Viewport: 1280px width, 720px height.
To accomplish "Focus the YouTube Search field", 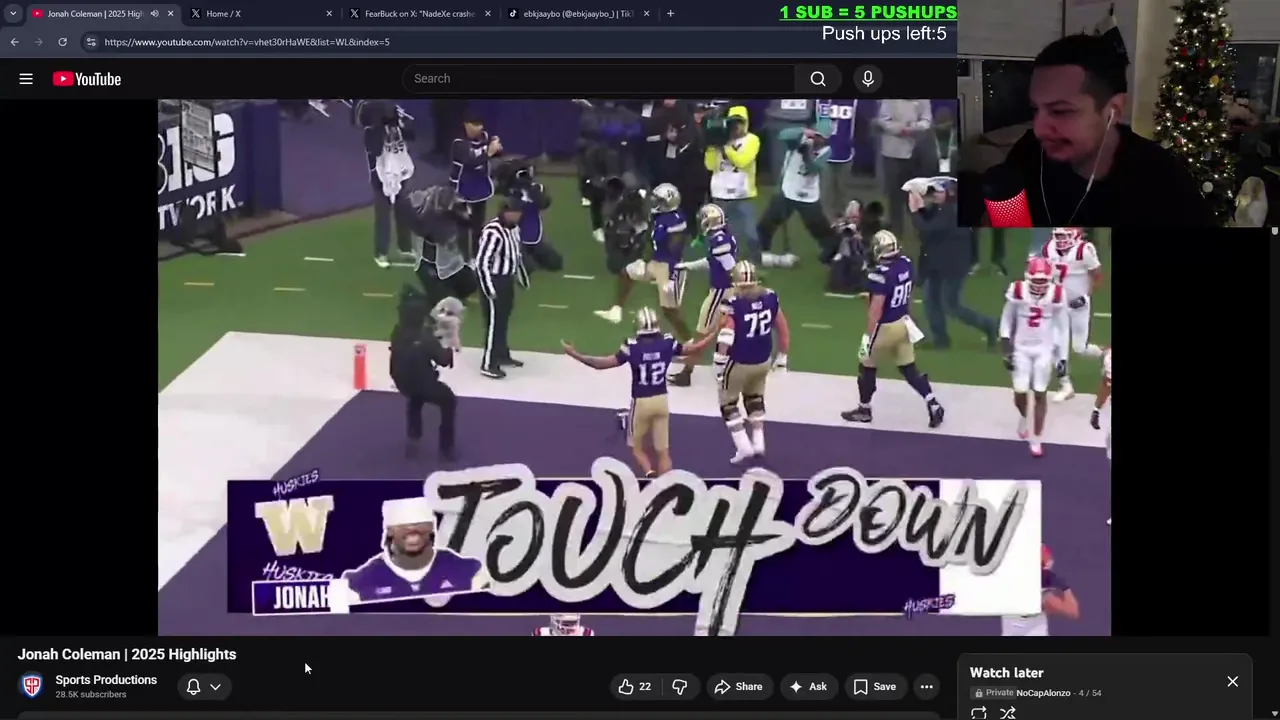I will point(600,79).
